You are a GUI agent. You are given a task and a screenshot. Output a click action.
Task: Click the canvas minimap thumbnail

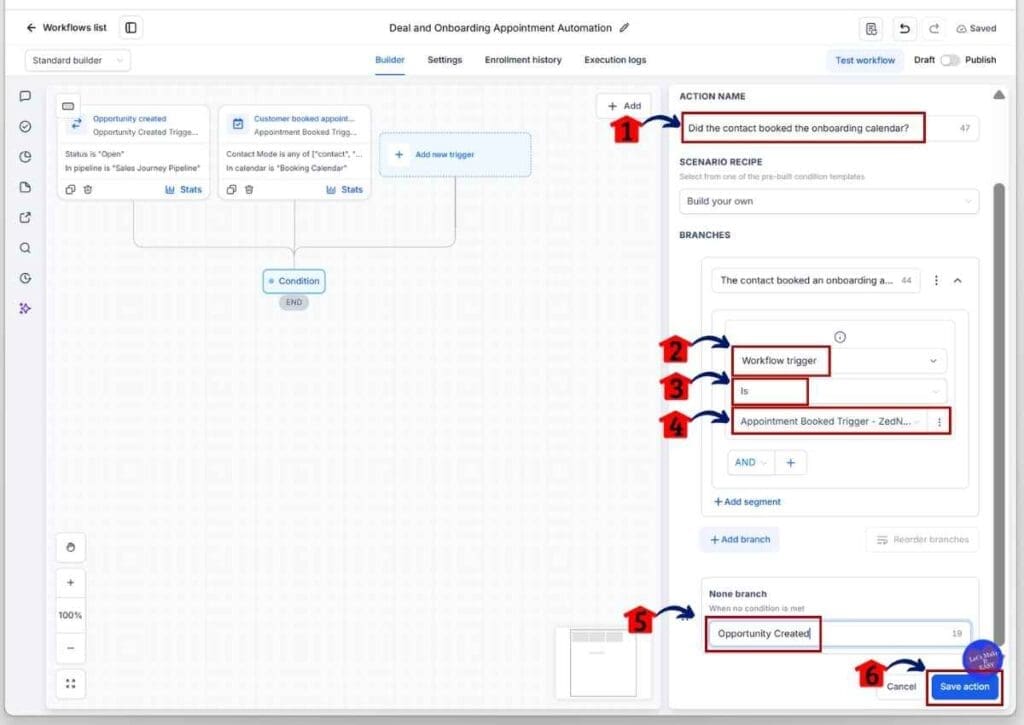point(603,663)
